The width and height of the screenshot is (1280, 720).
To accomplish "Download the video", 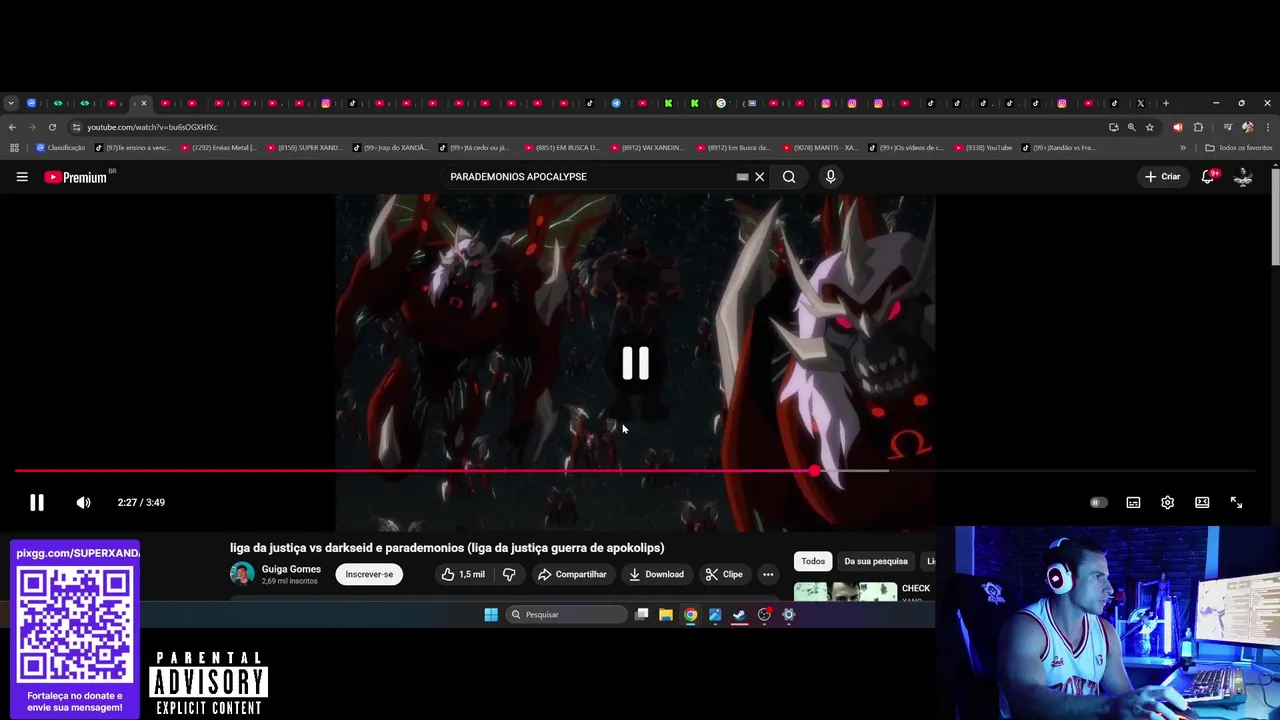I will click(x=656, y=574).
